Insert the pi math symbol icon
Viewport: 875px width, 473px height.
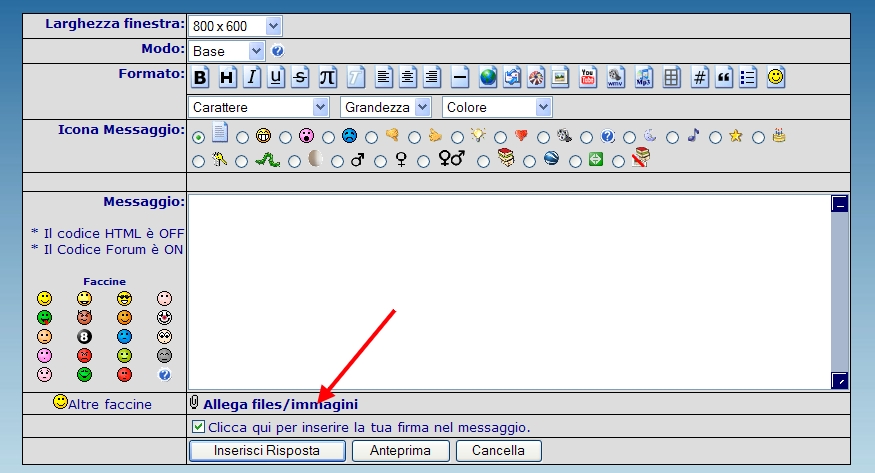tap(327, 77)
